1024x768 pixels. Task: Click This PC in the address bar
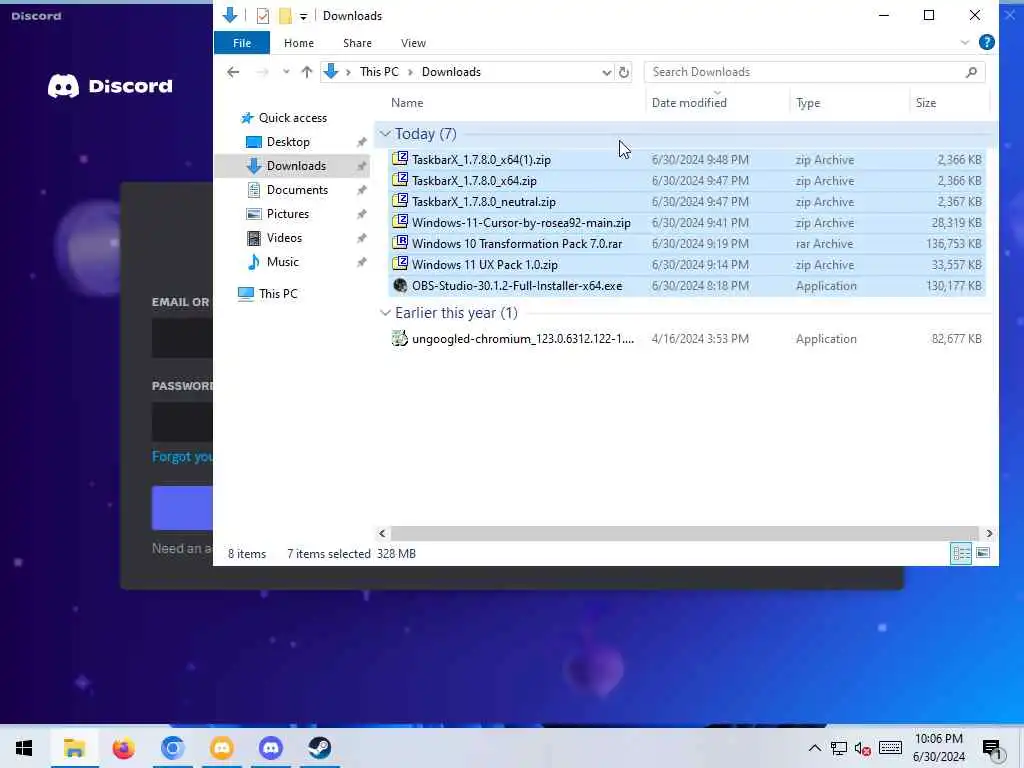[379, 72]
